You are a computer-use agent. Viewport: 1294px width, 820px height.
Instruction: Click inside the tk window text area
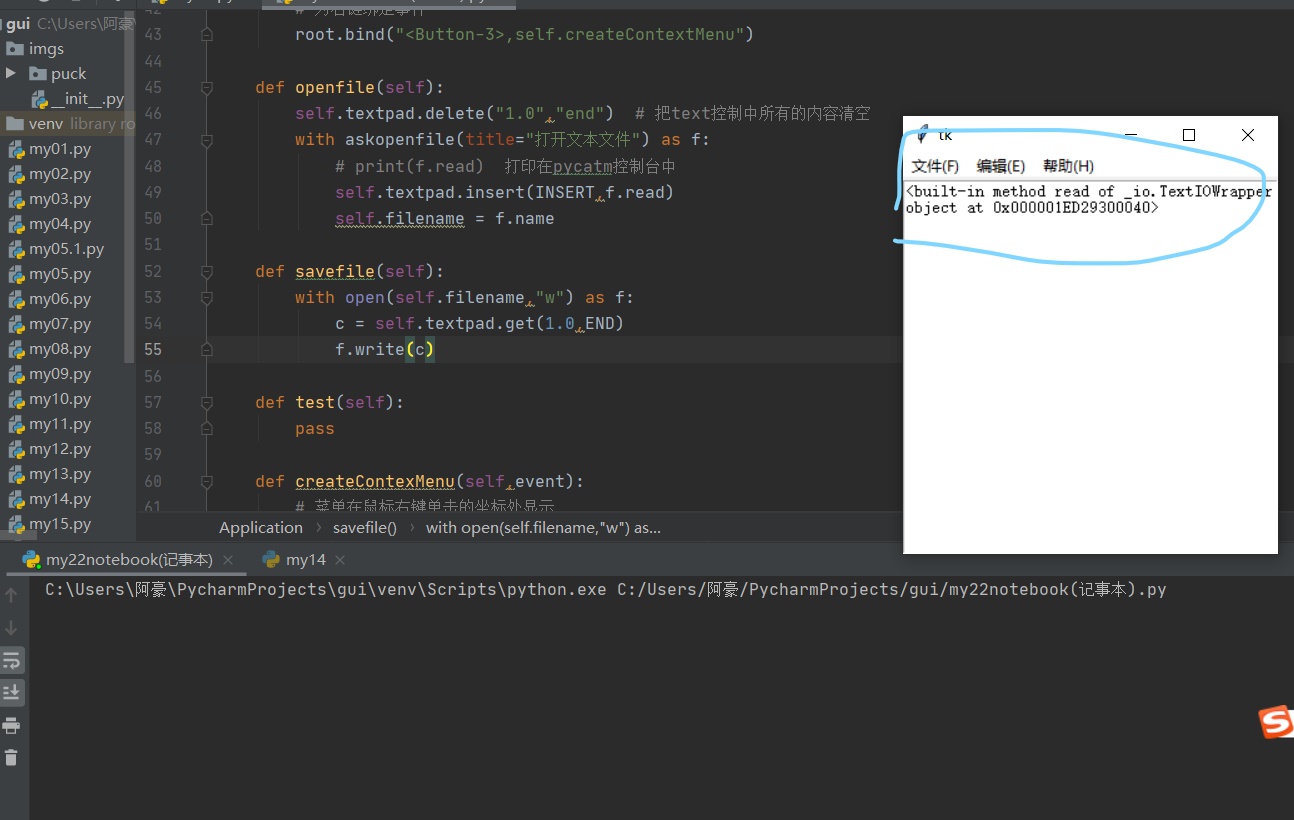[x=1090, y=365]
